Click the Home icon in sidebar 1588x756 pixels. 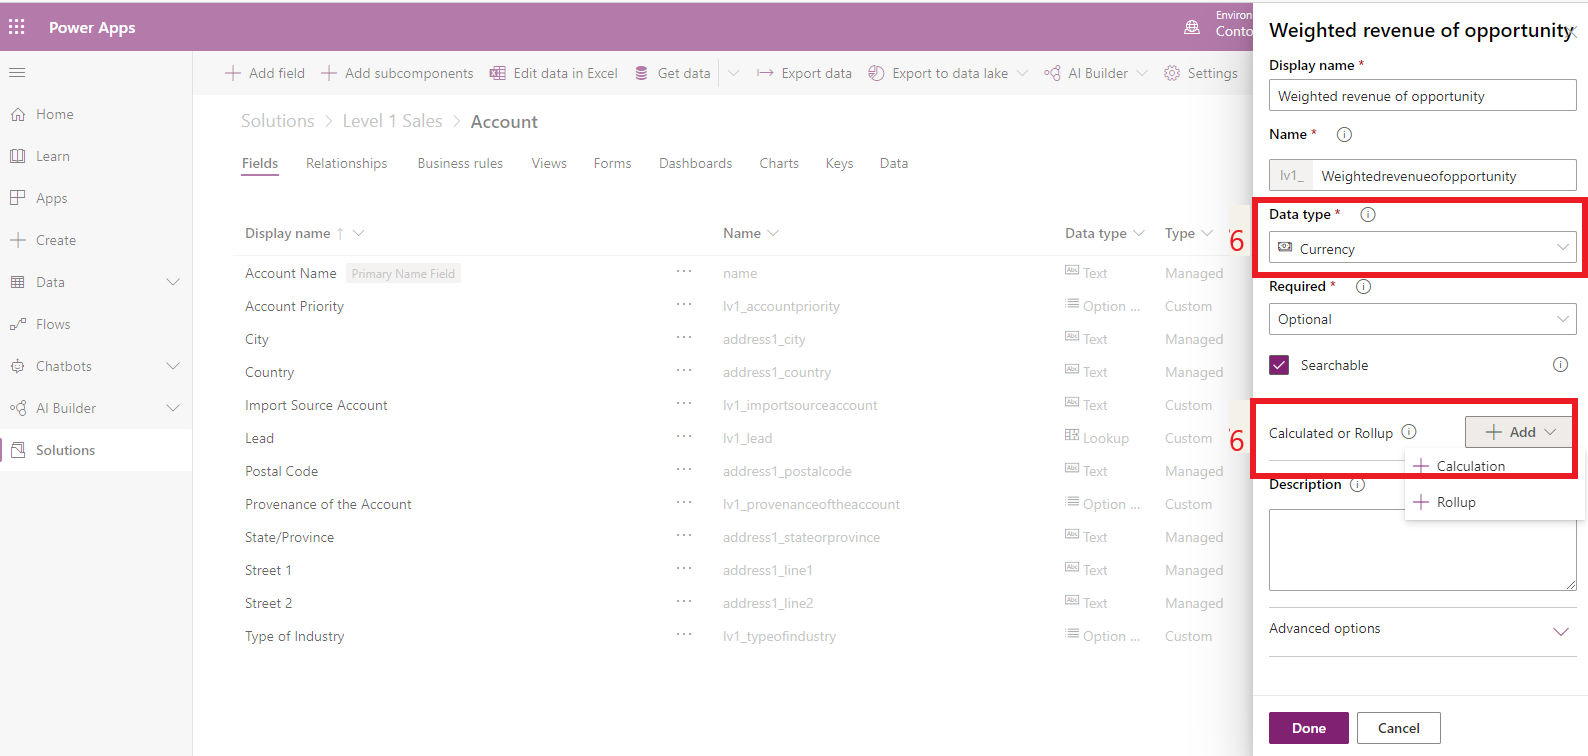[x=18, y=114]
